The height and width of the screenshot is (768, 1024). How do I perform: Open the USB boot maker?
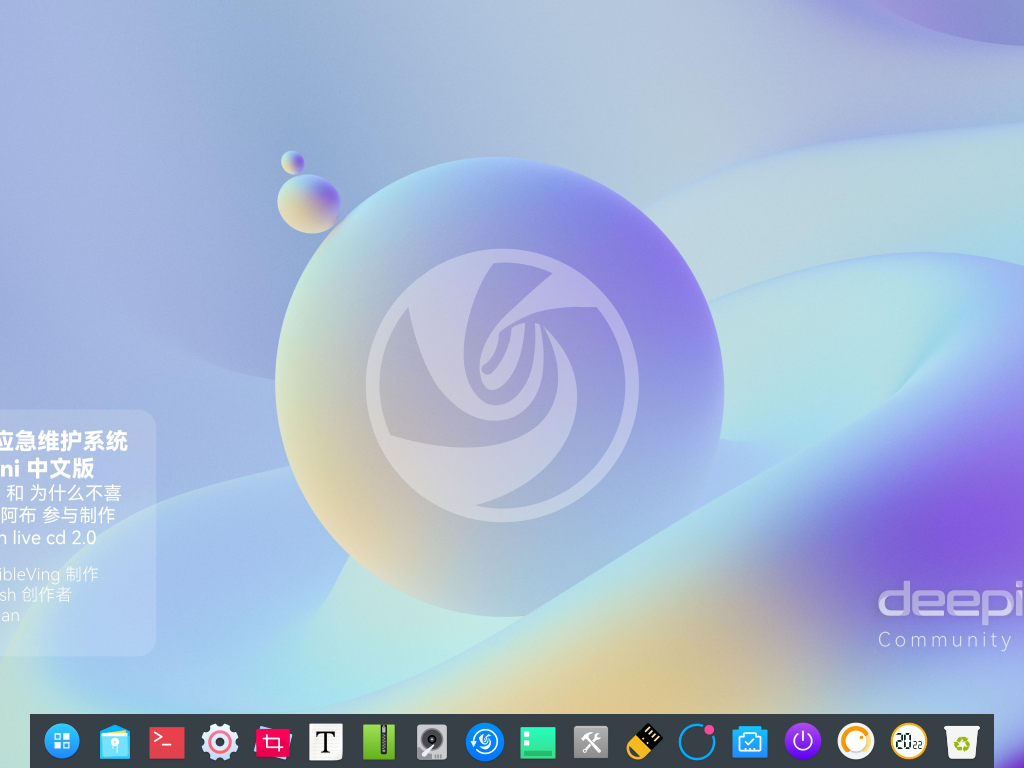(x=644, y=742)
